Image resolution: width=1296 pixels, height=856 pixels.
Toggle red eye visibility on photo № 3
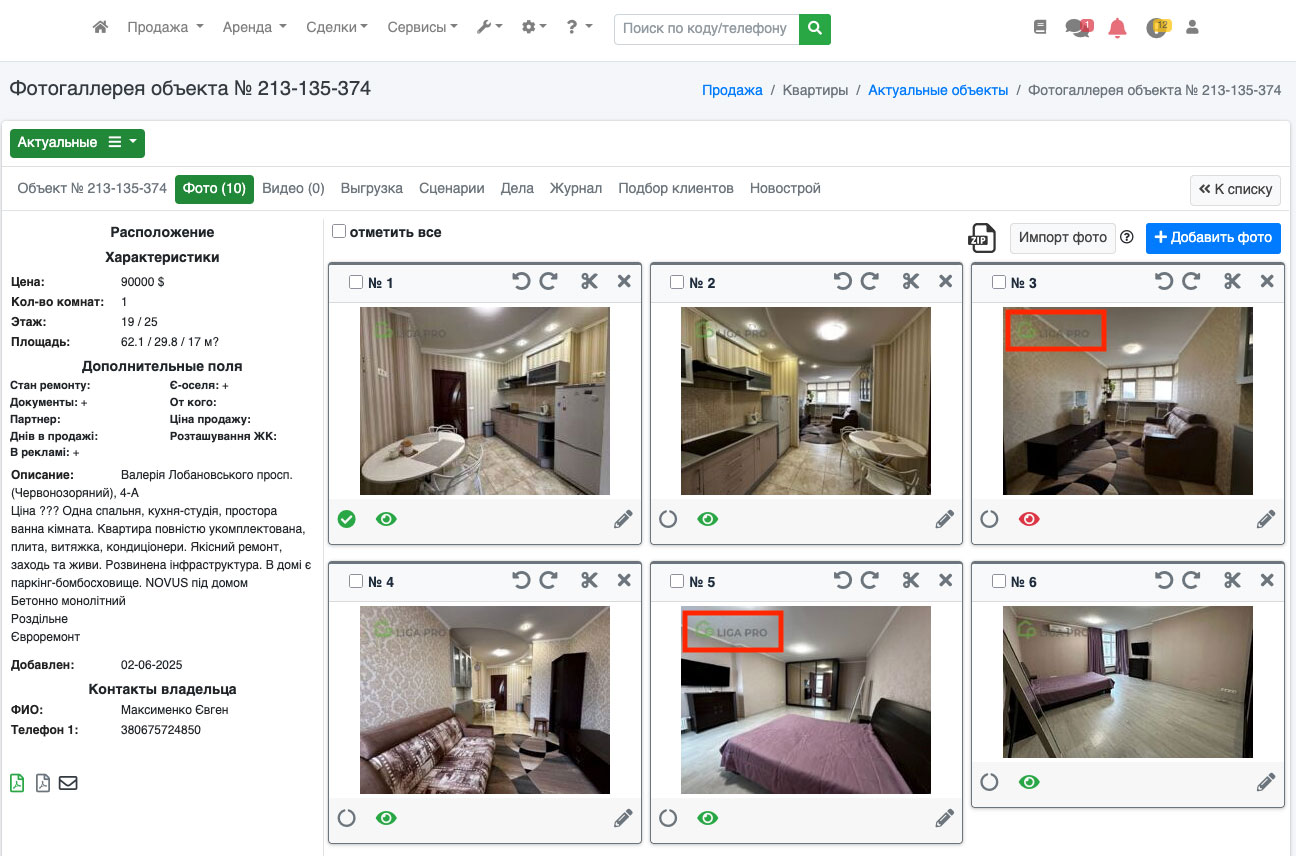[1029, 519]
